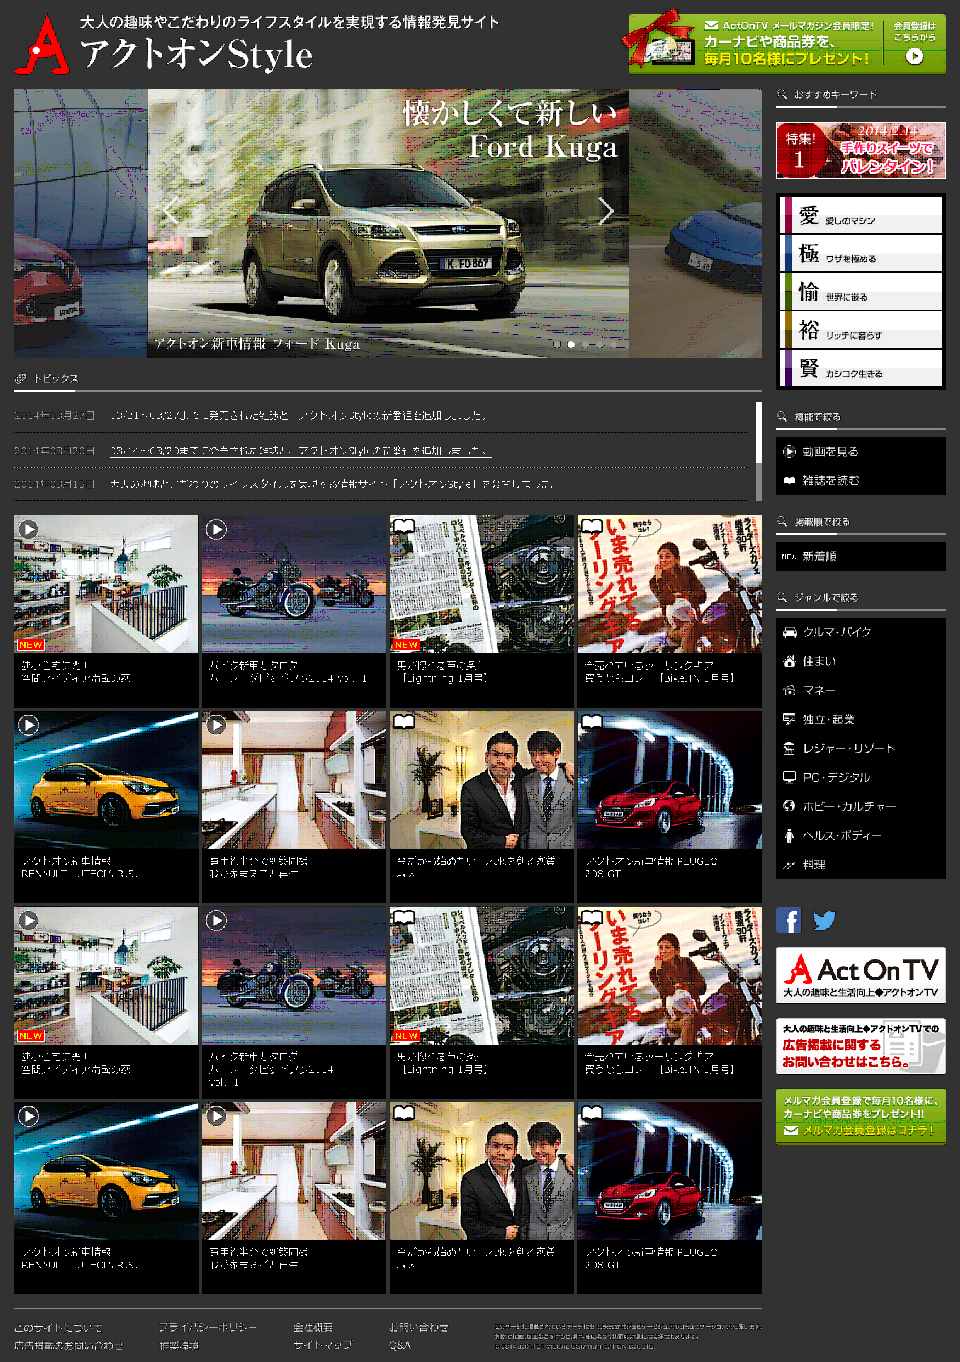This screenshot has height=1362, width=960.
Task: Choose the 独立・起業 genre icon
Action: [789, 719]
